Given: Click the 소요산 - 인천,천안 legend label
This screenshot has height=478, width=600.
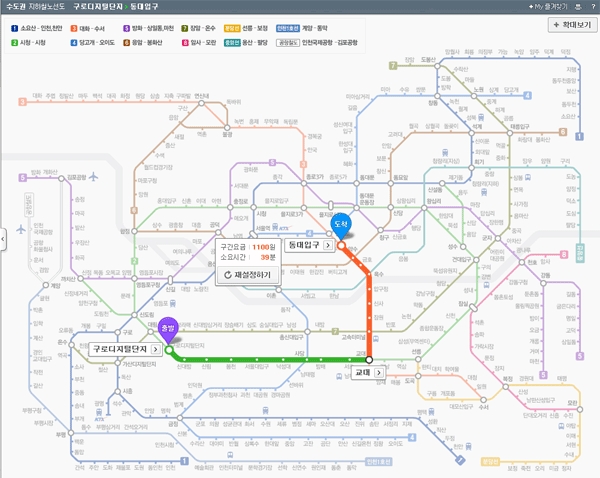Looking at the screenshot, I should point(41,28).
